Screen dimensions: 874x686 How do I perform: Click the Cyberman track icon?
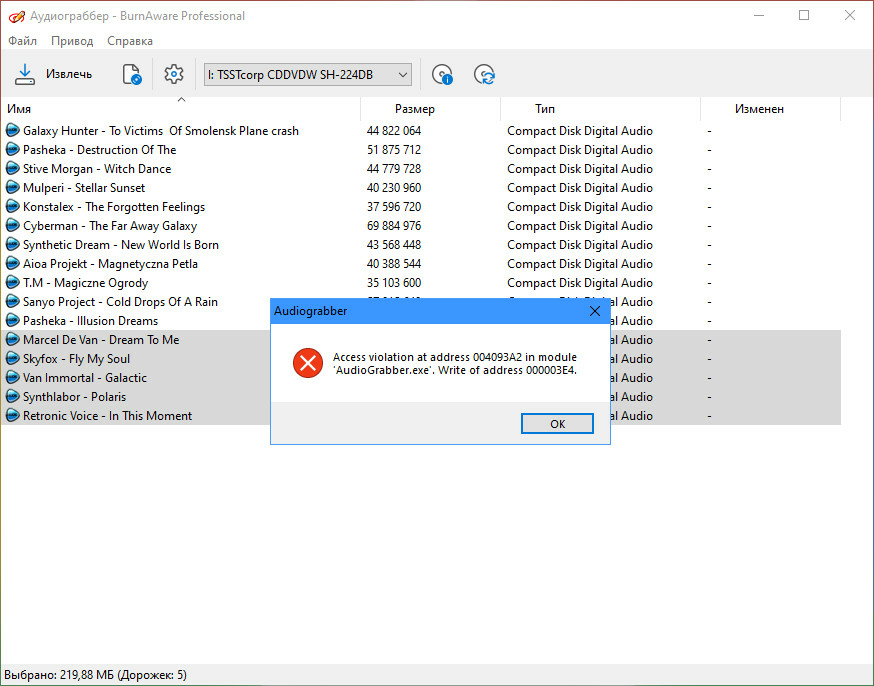click(12, 225)
